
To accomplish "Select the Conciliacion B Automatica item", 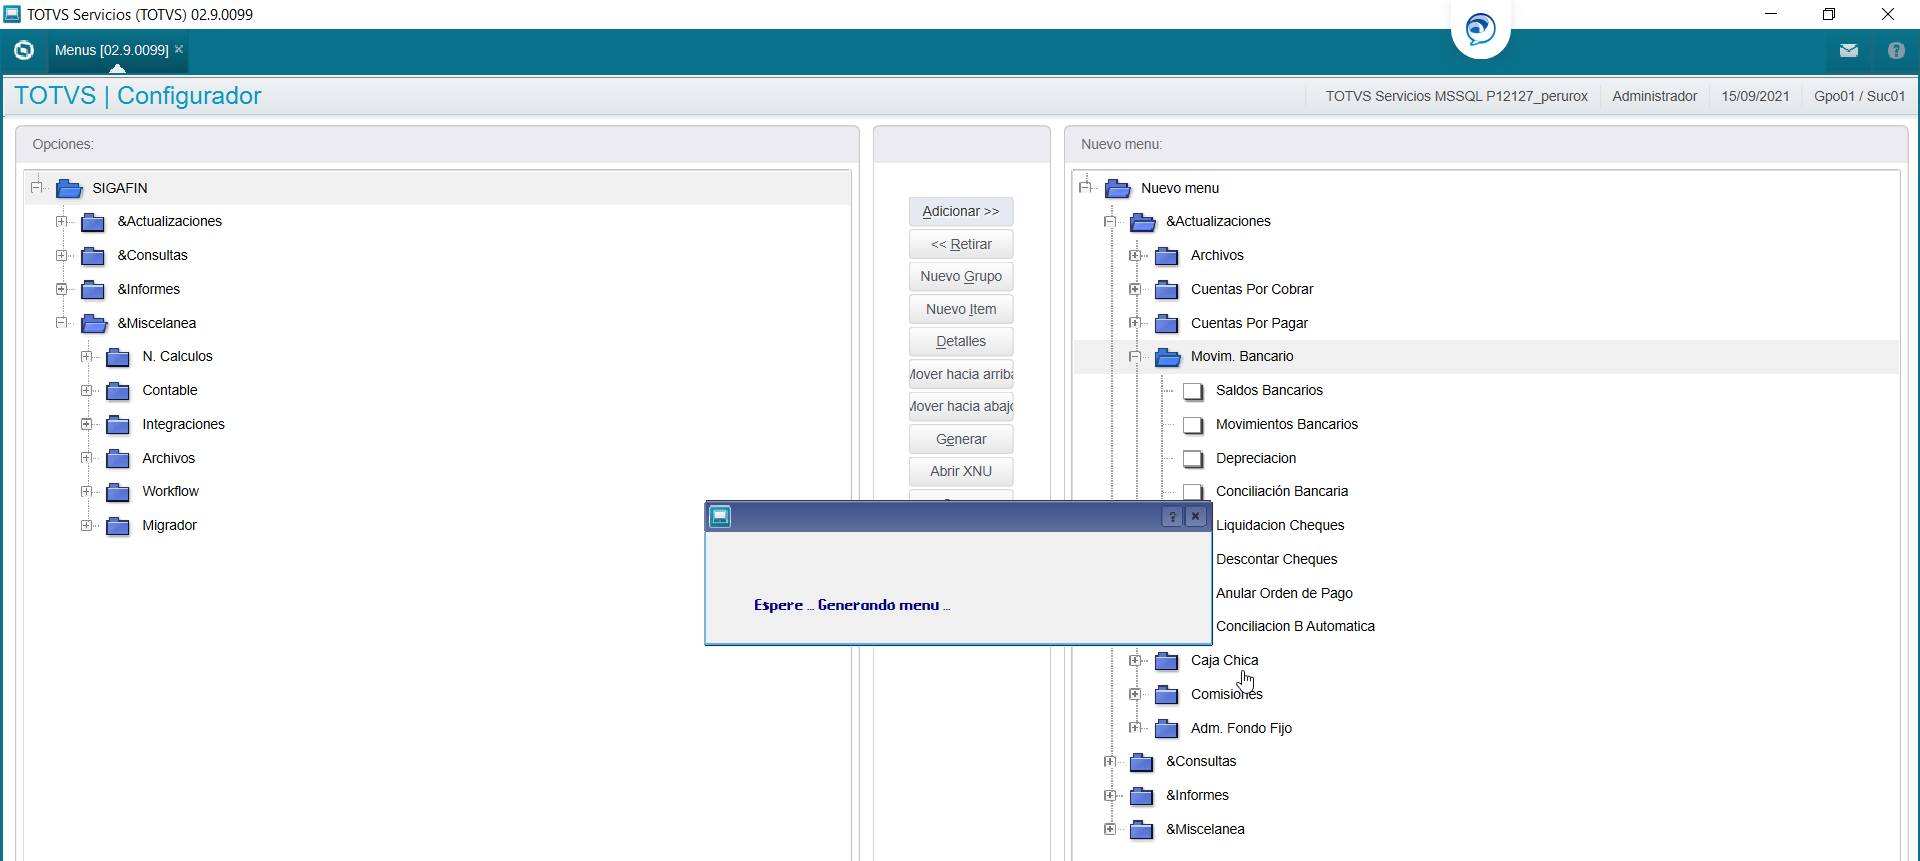I will (1295, 626).
